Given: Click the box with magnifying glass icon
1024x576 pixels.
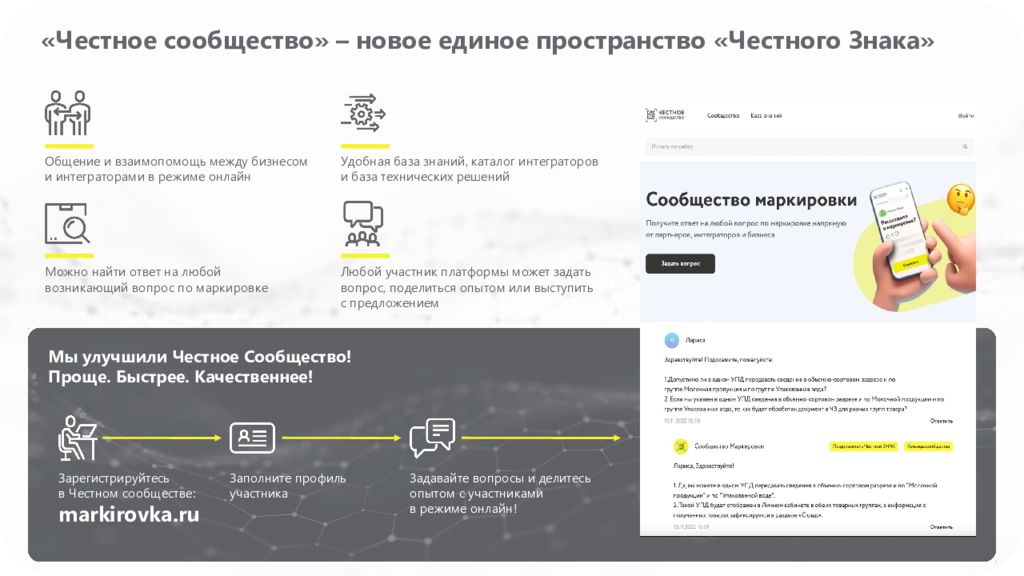Looking at the screenshot, I should click(67, 223).
